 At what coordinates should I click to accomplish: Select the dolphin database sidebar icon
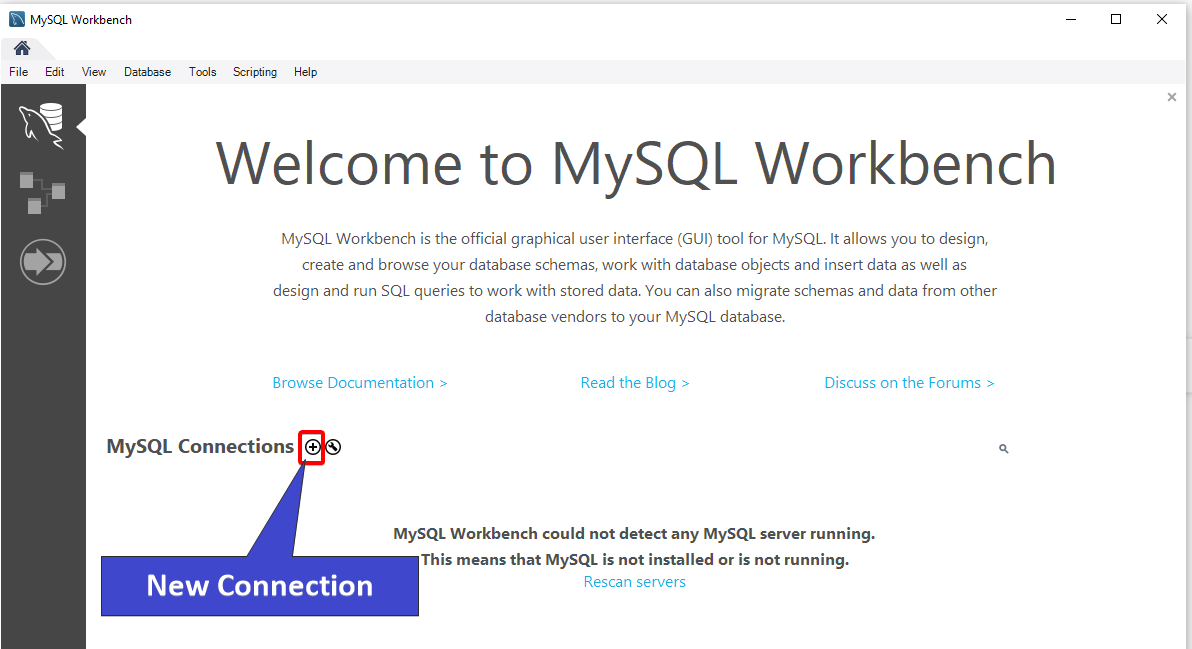click(x=42, y=125)
